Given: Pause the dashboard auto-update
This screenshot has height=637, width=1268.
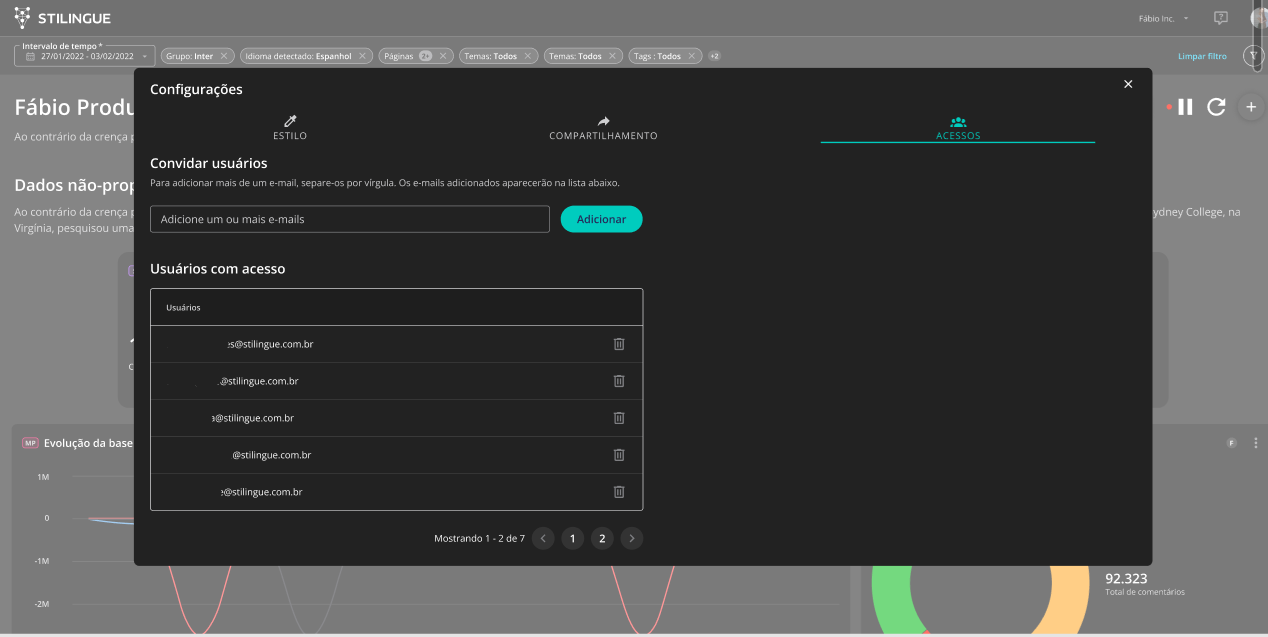Looking at the screenshot, I should [1185, 107].
